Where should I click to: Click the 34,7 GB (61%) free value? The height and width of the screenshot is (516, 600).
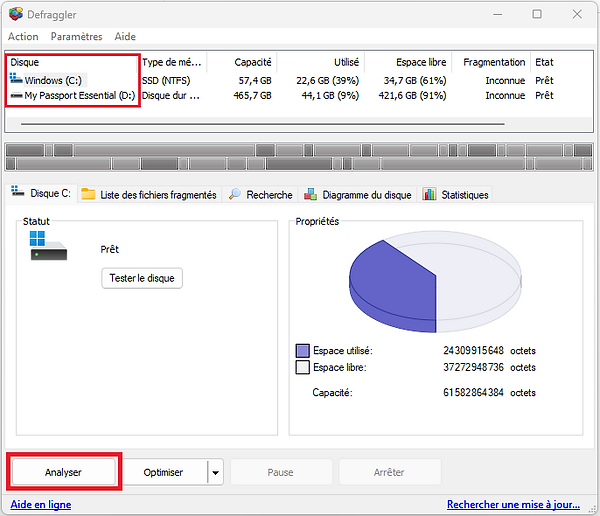pyautogui.click(x=415, y=80)
